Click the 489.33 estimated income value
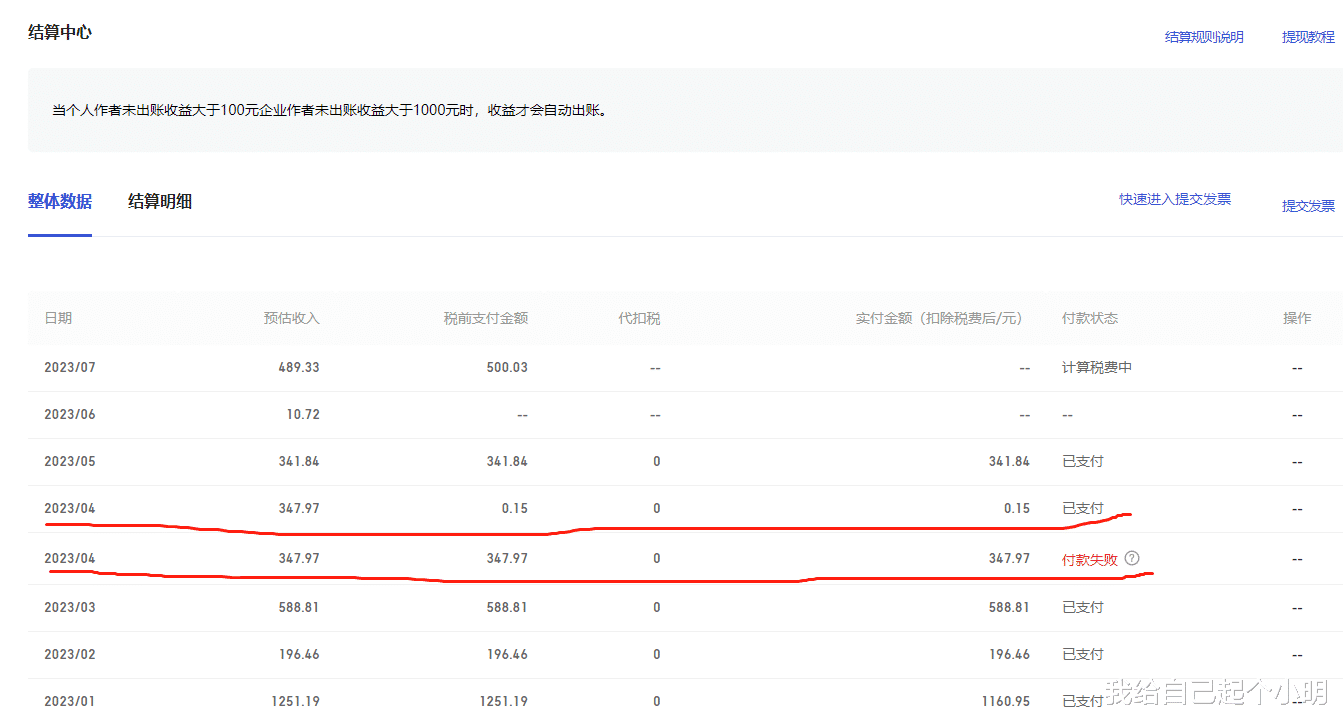 (x=299, y=367)
